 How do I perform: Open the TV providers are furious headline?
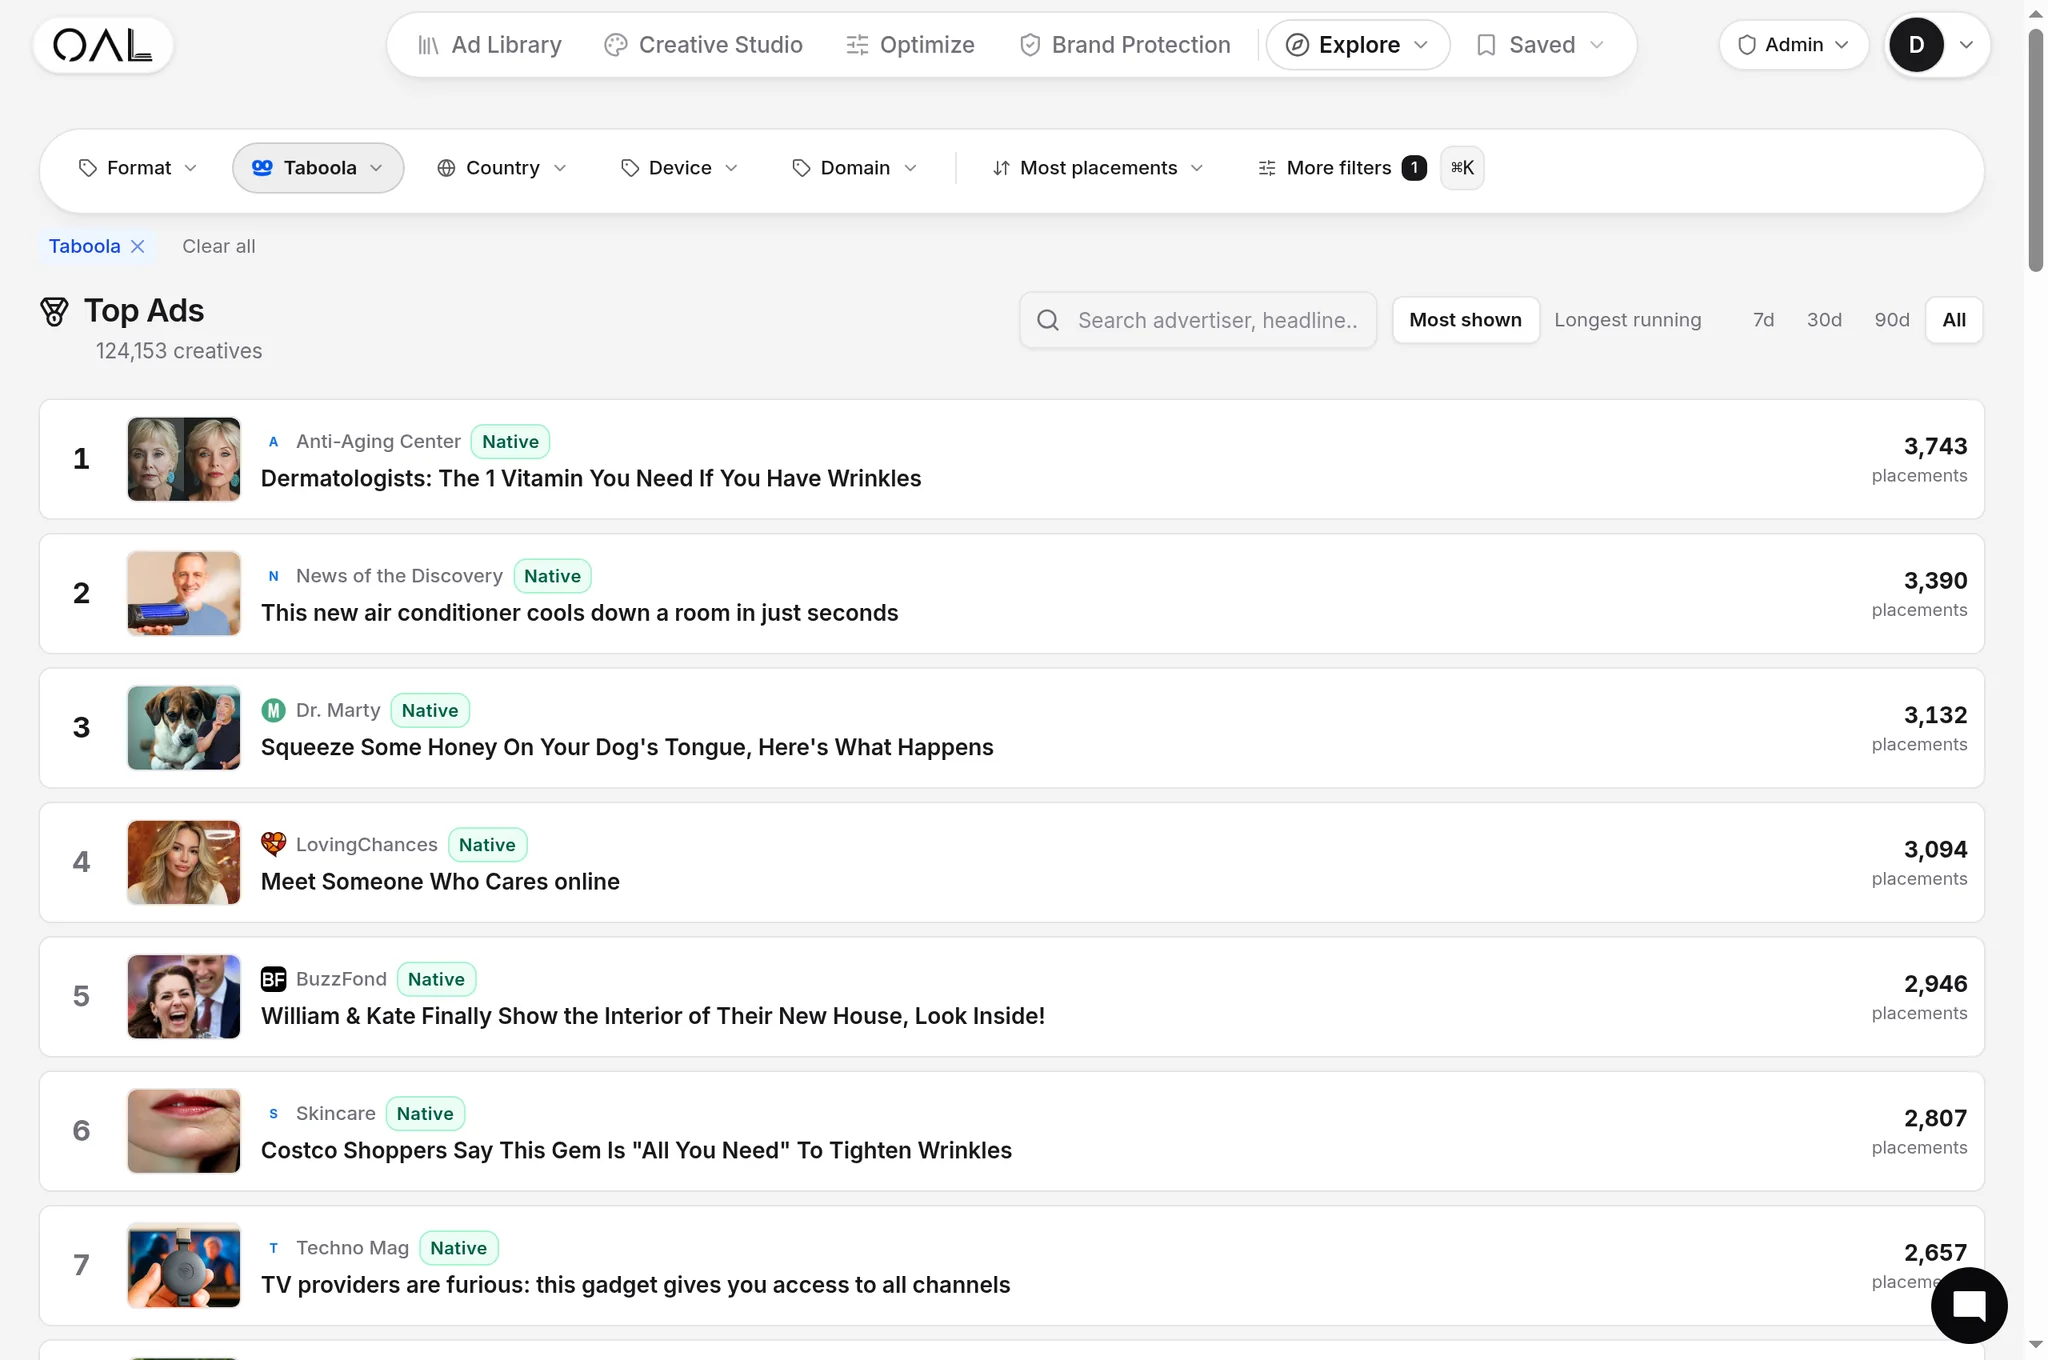click(x=635, y=1285)
